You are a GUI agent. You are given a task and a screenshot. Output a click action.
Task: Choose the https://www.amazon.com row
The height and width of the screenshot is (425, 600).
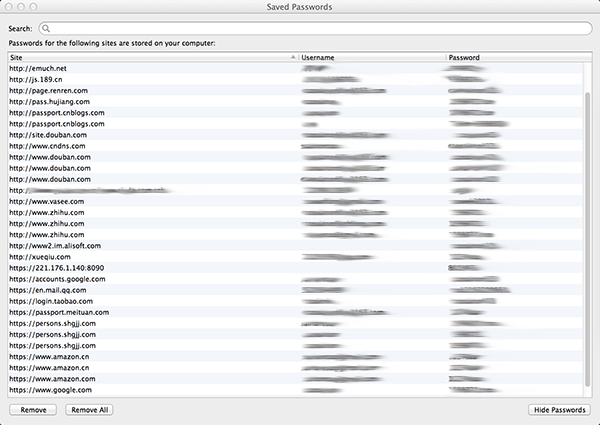295,379
